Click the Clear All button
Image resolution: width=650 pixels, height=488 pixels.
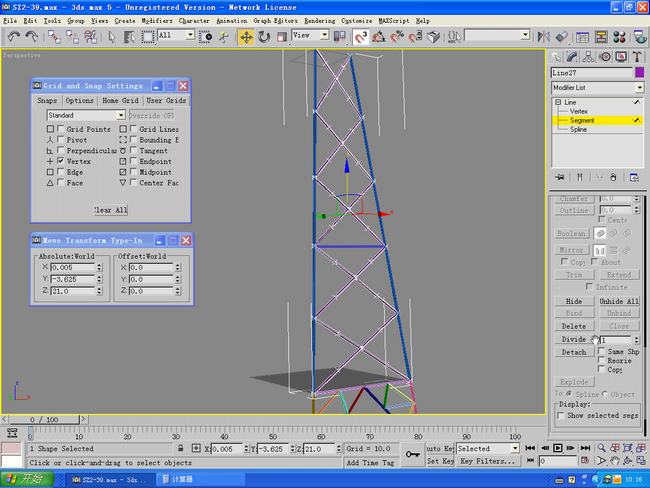(x=110, y=210)
